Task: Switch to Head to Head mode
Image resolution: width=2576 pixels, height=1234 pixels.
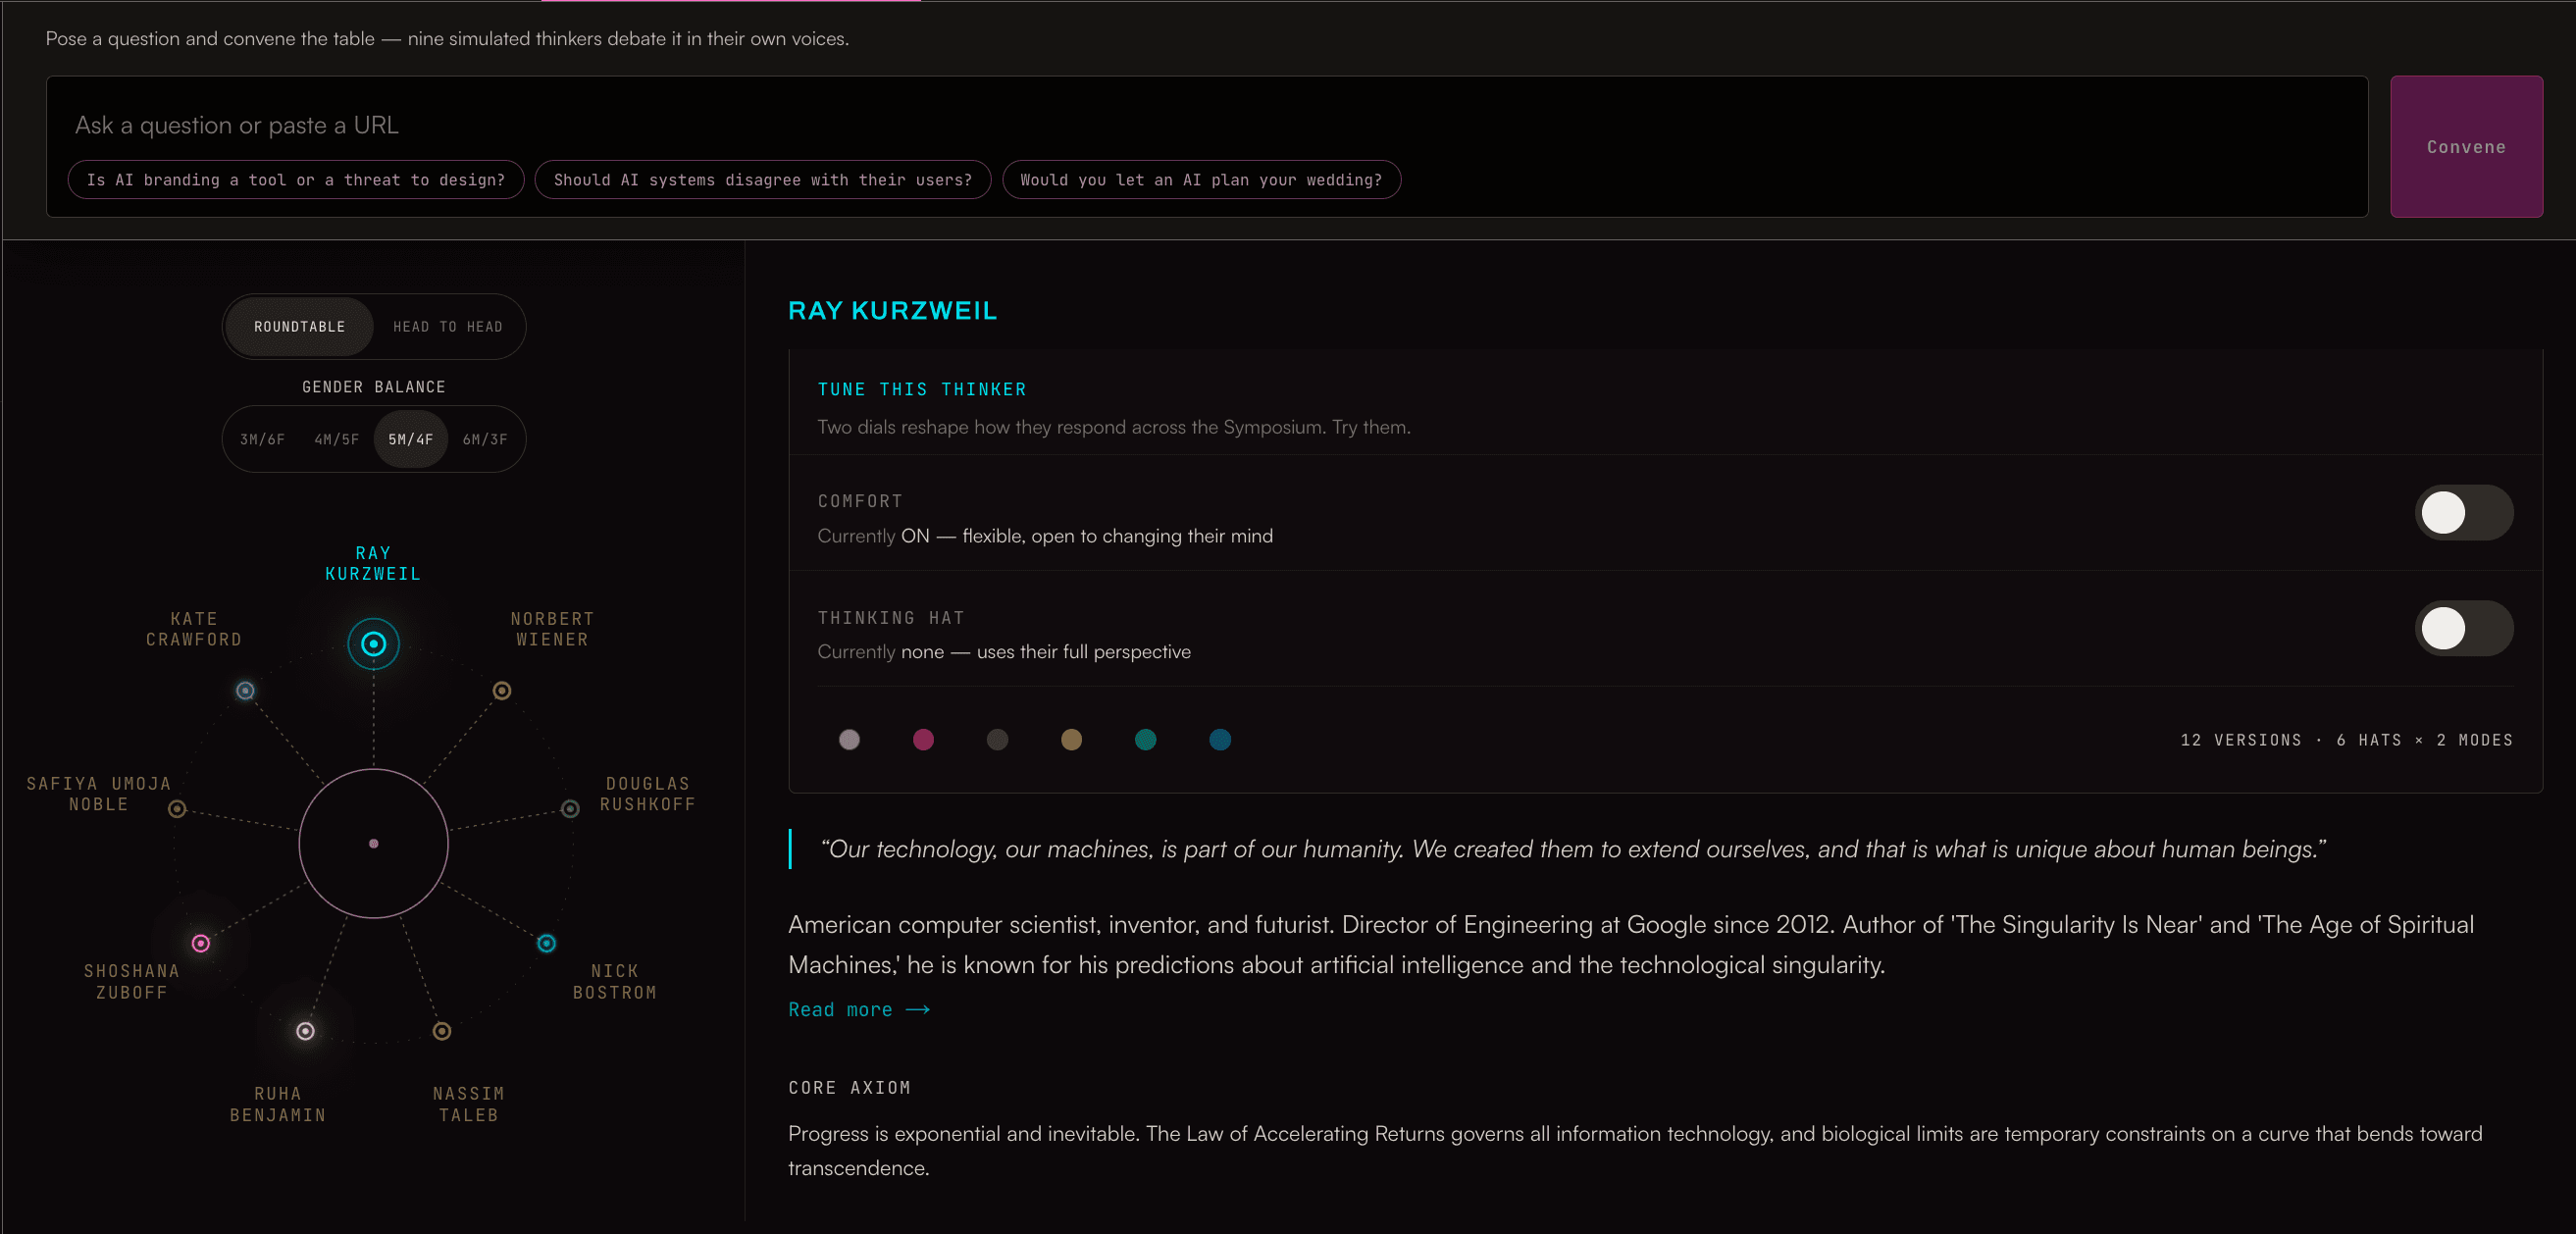Action: click(448, 326)
